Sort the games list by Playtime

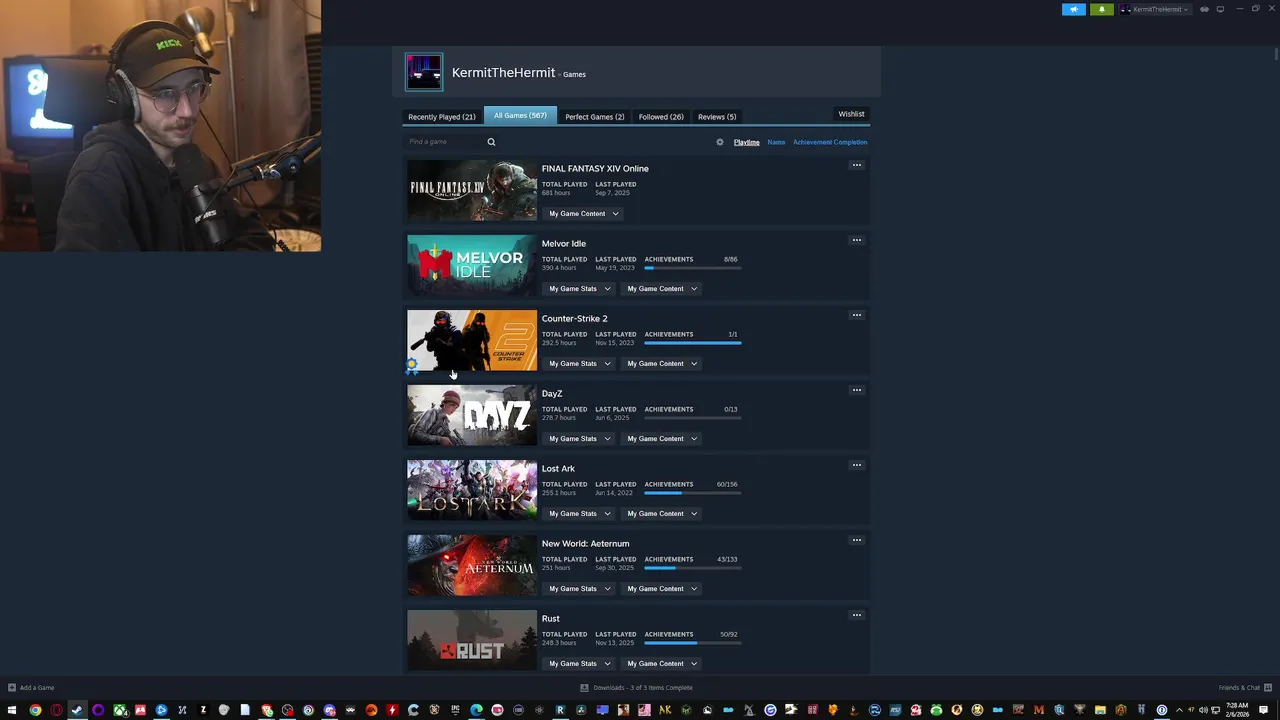tap(746, 142)
